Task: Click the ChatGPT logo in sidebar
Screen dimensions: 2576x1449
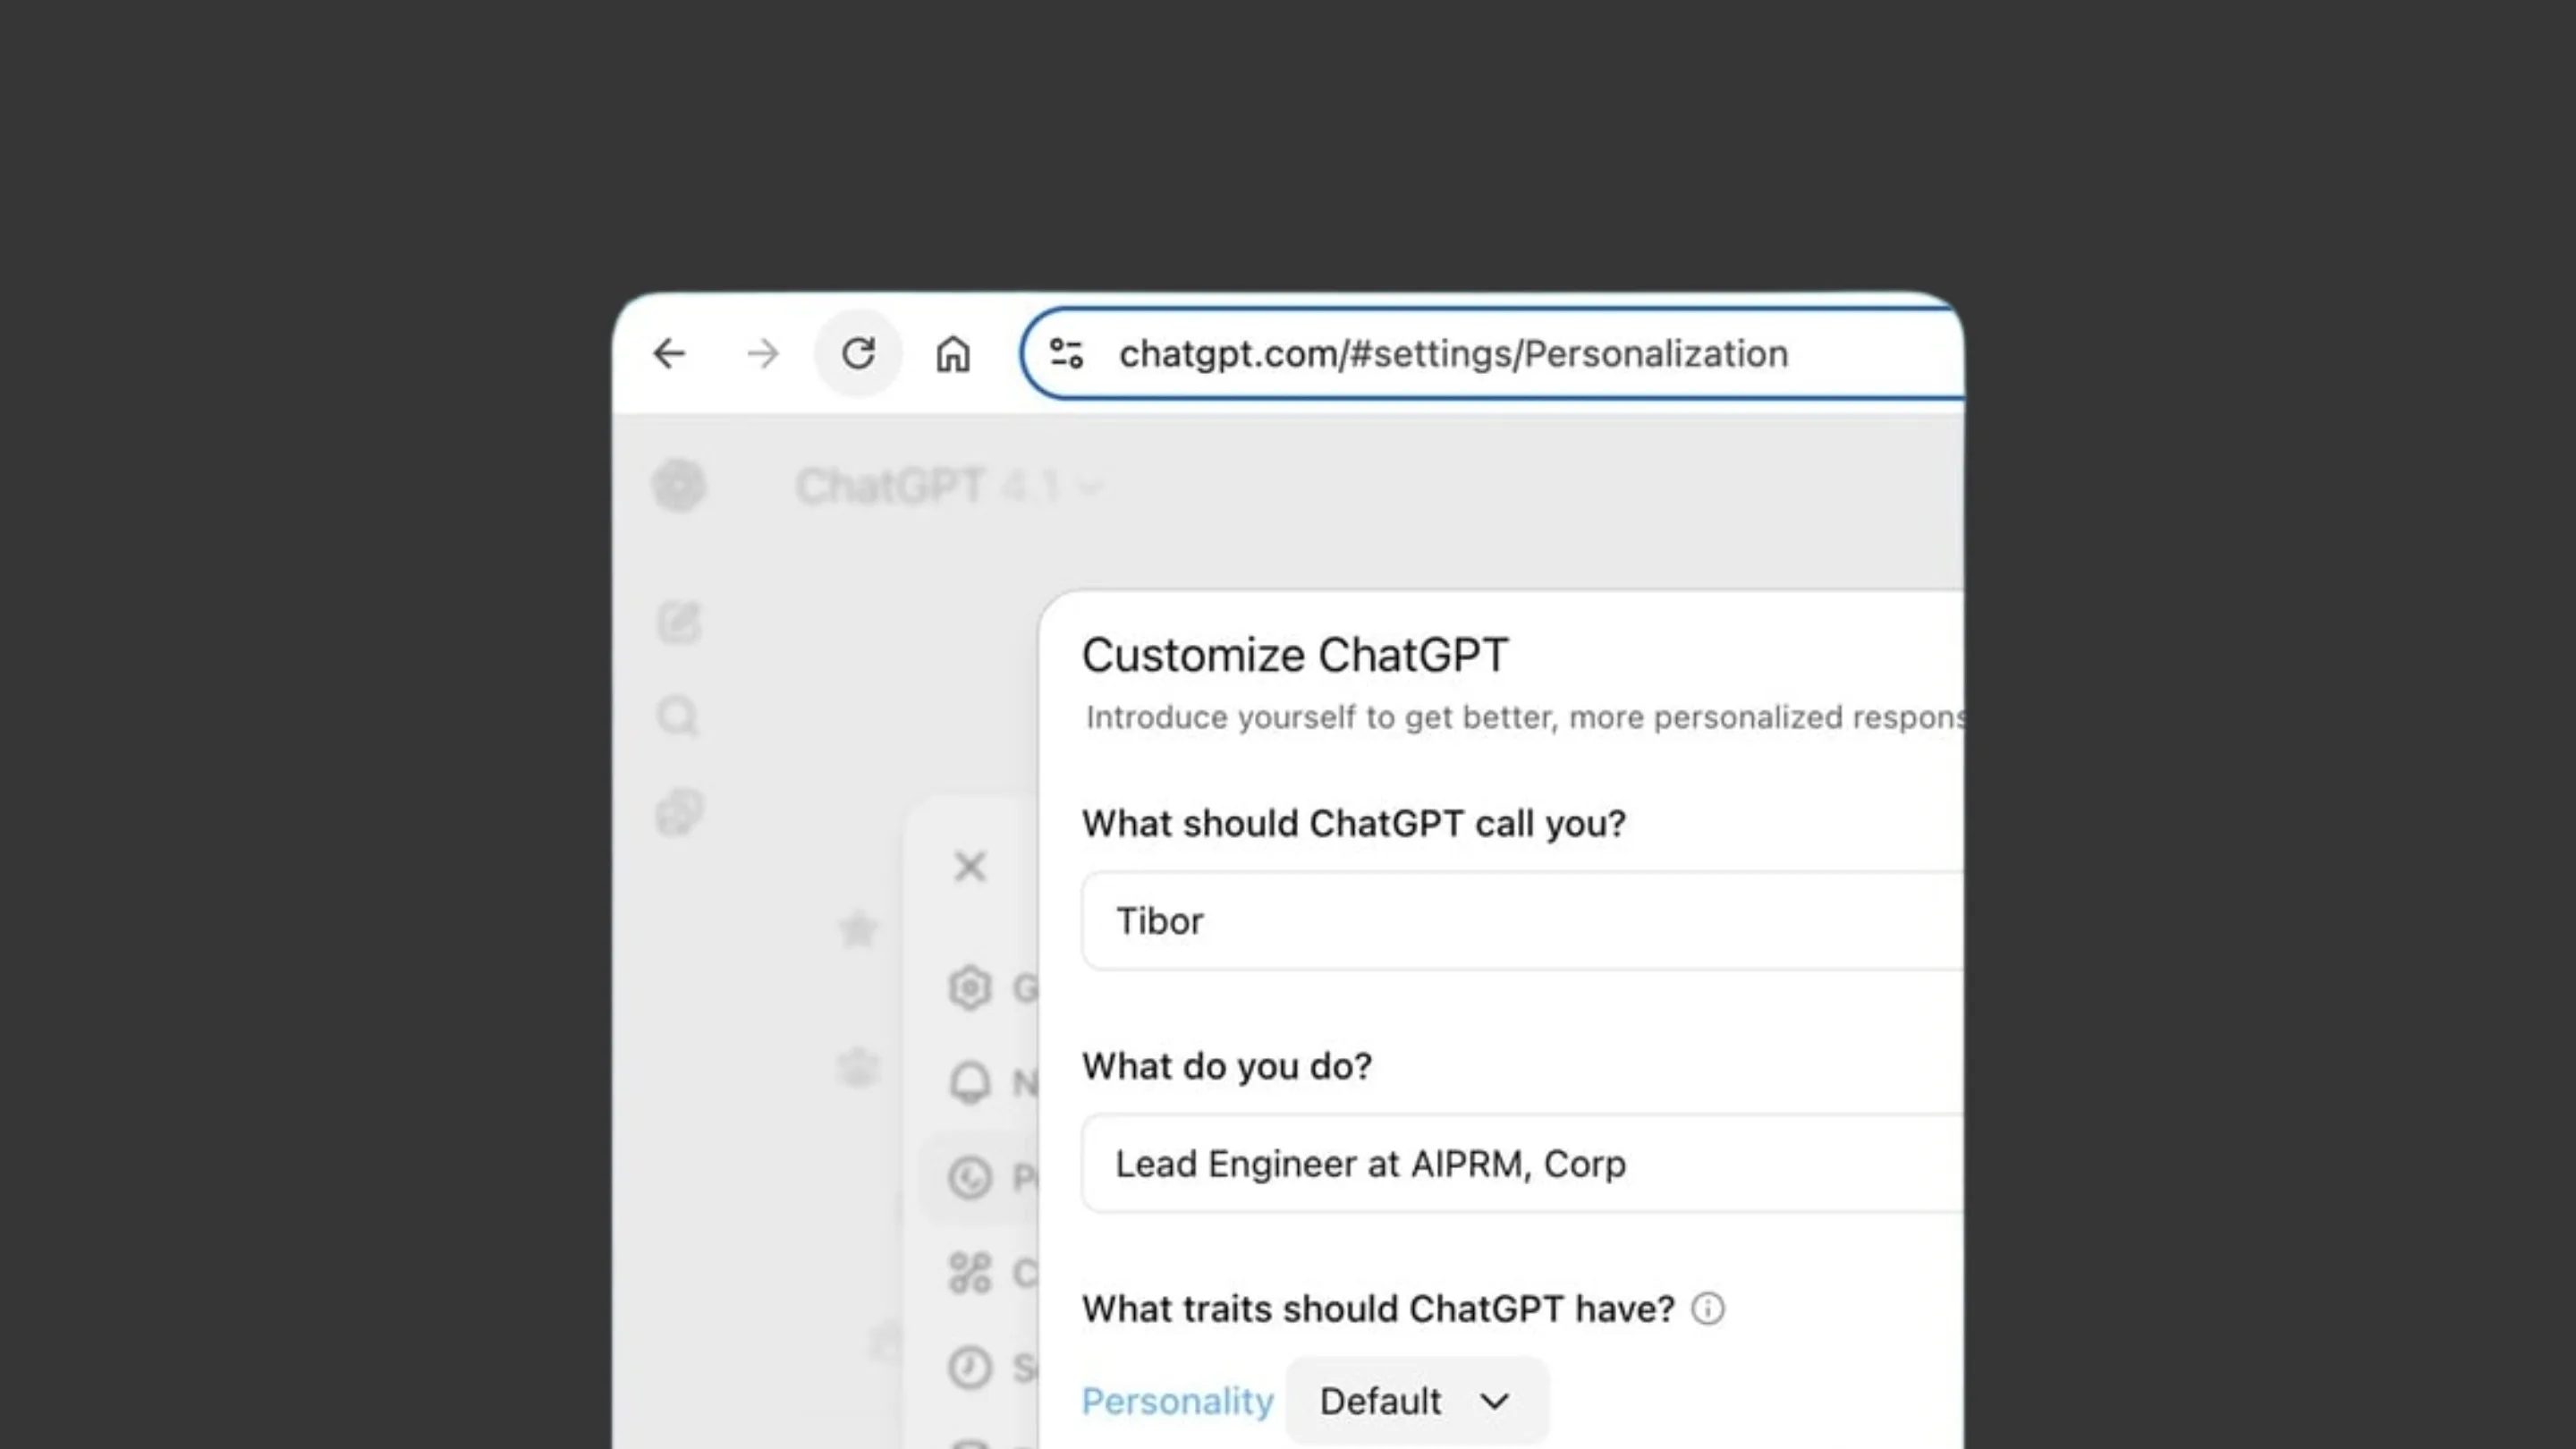Action: point(679,486)
